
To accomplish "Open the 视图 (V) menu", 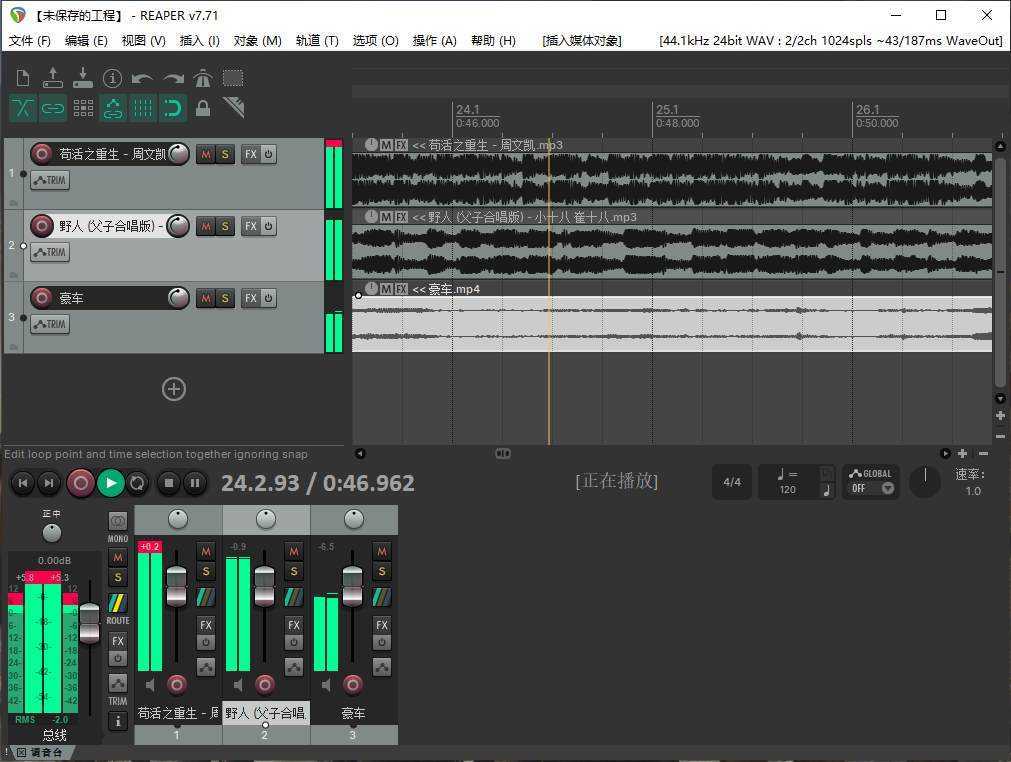I will click(143, 41).
